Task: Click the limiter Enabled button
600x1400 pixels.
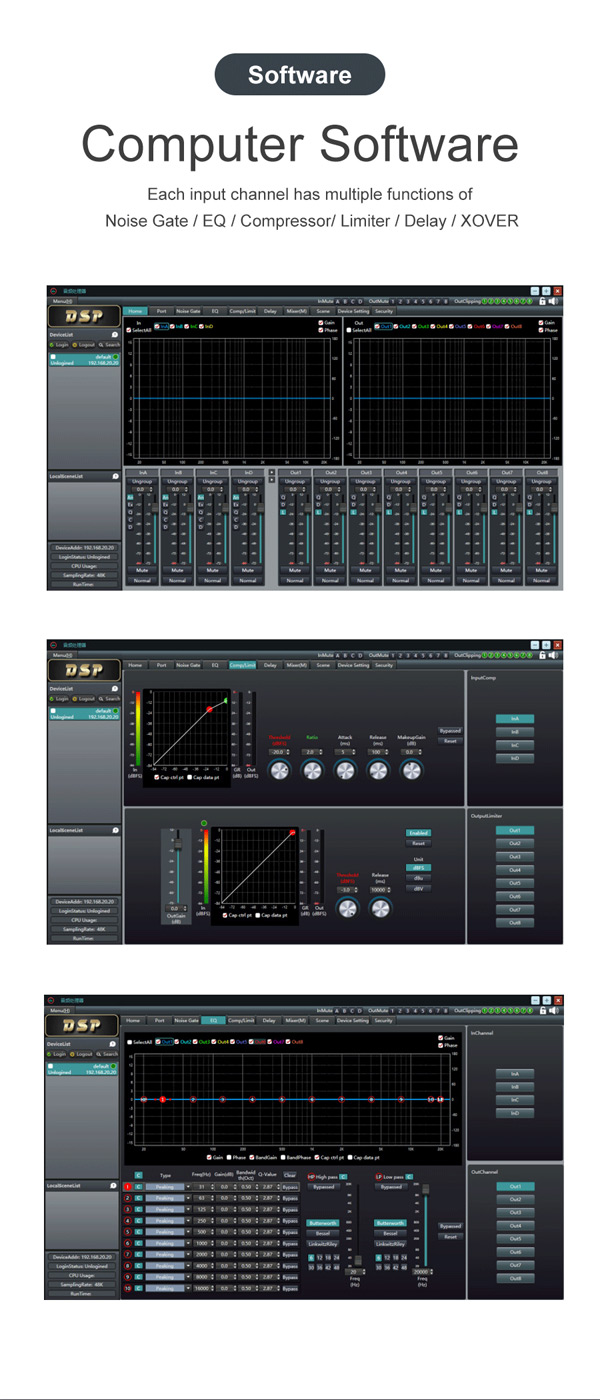Action: tap(418, 832)
